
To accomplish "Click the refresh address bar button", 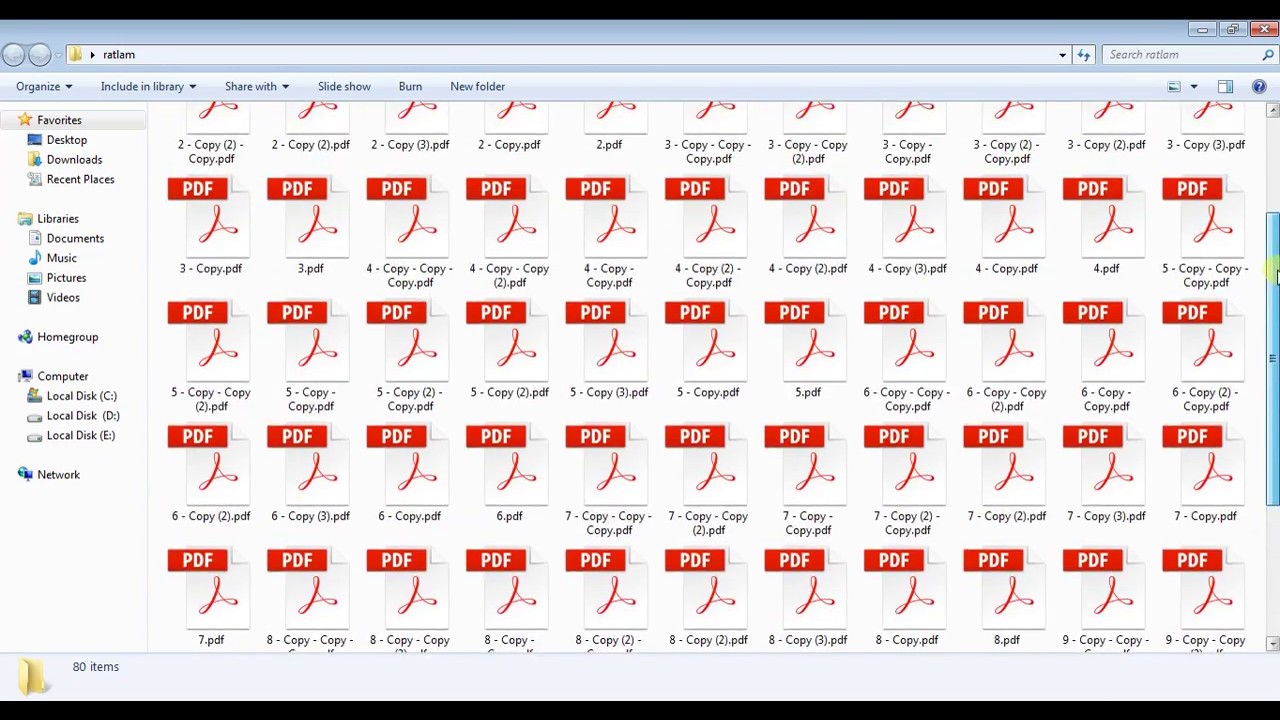I will coord(1083,55).
